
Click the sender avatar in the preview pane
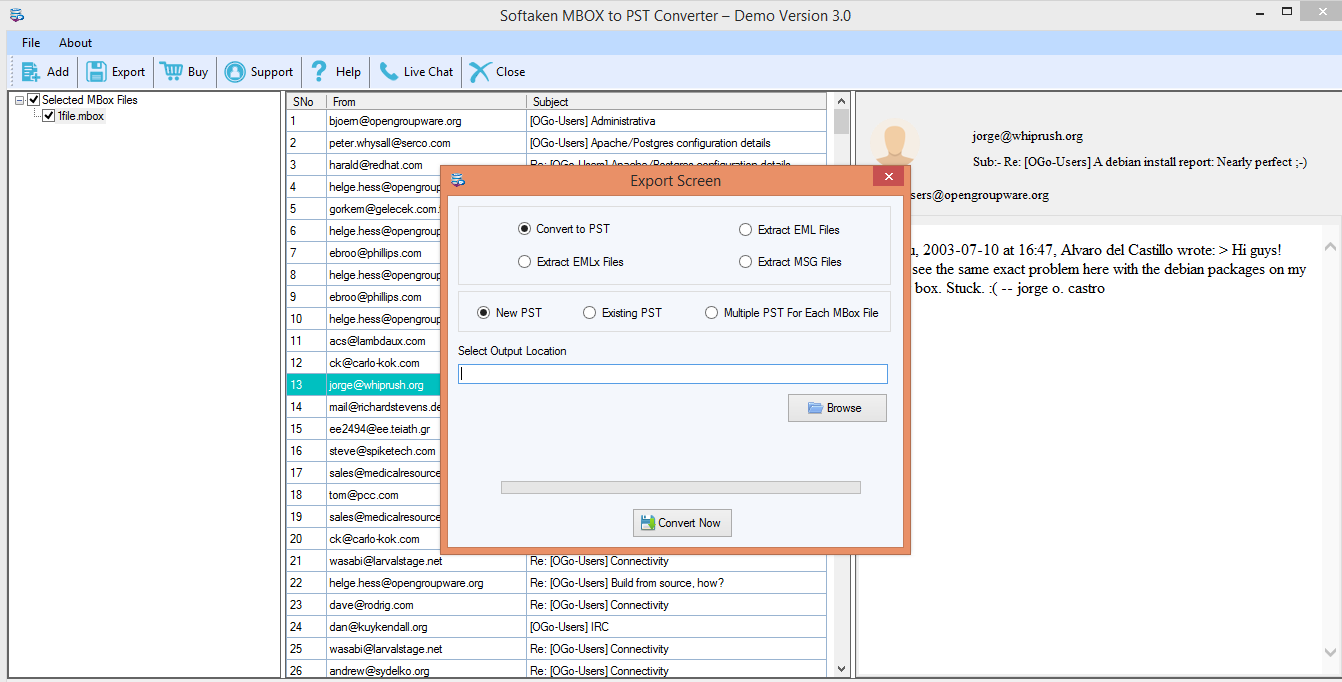coord(894,144)
